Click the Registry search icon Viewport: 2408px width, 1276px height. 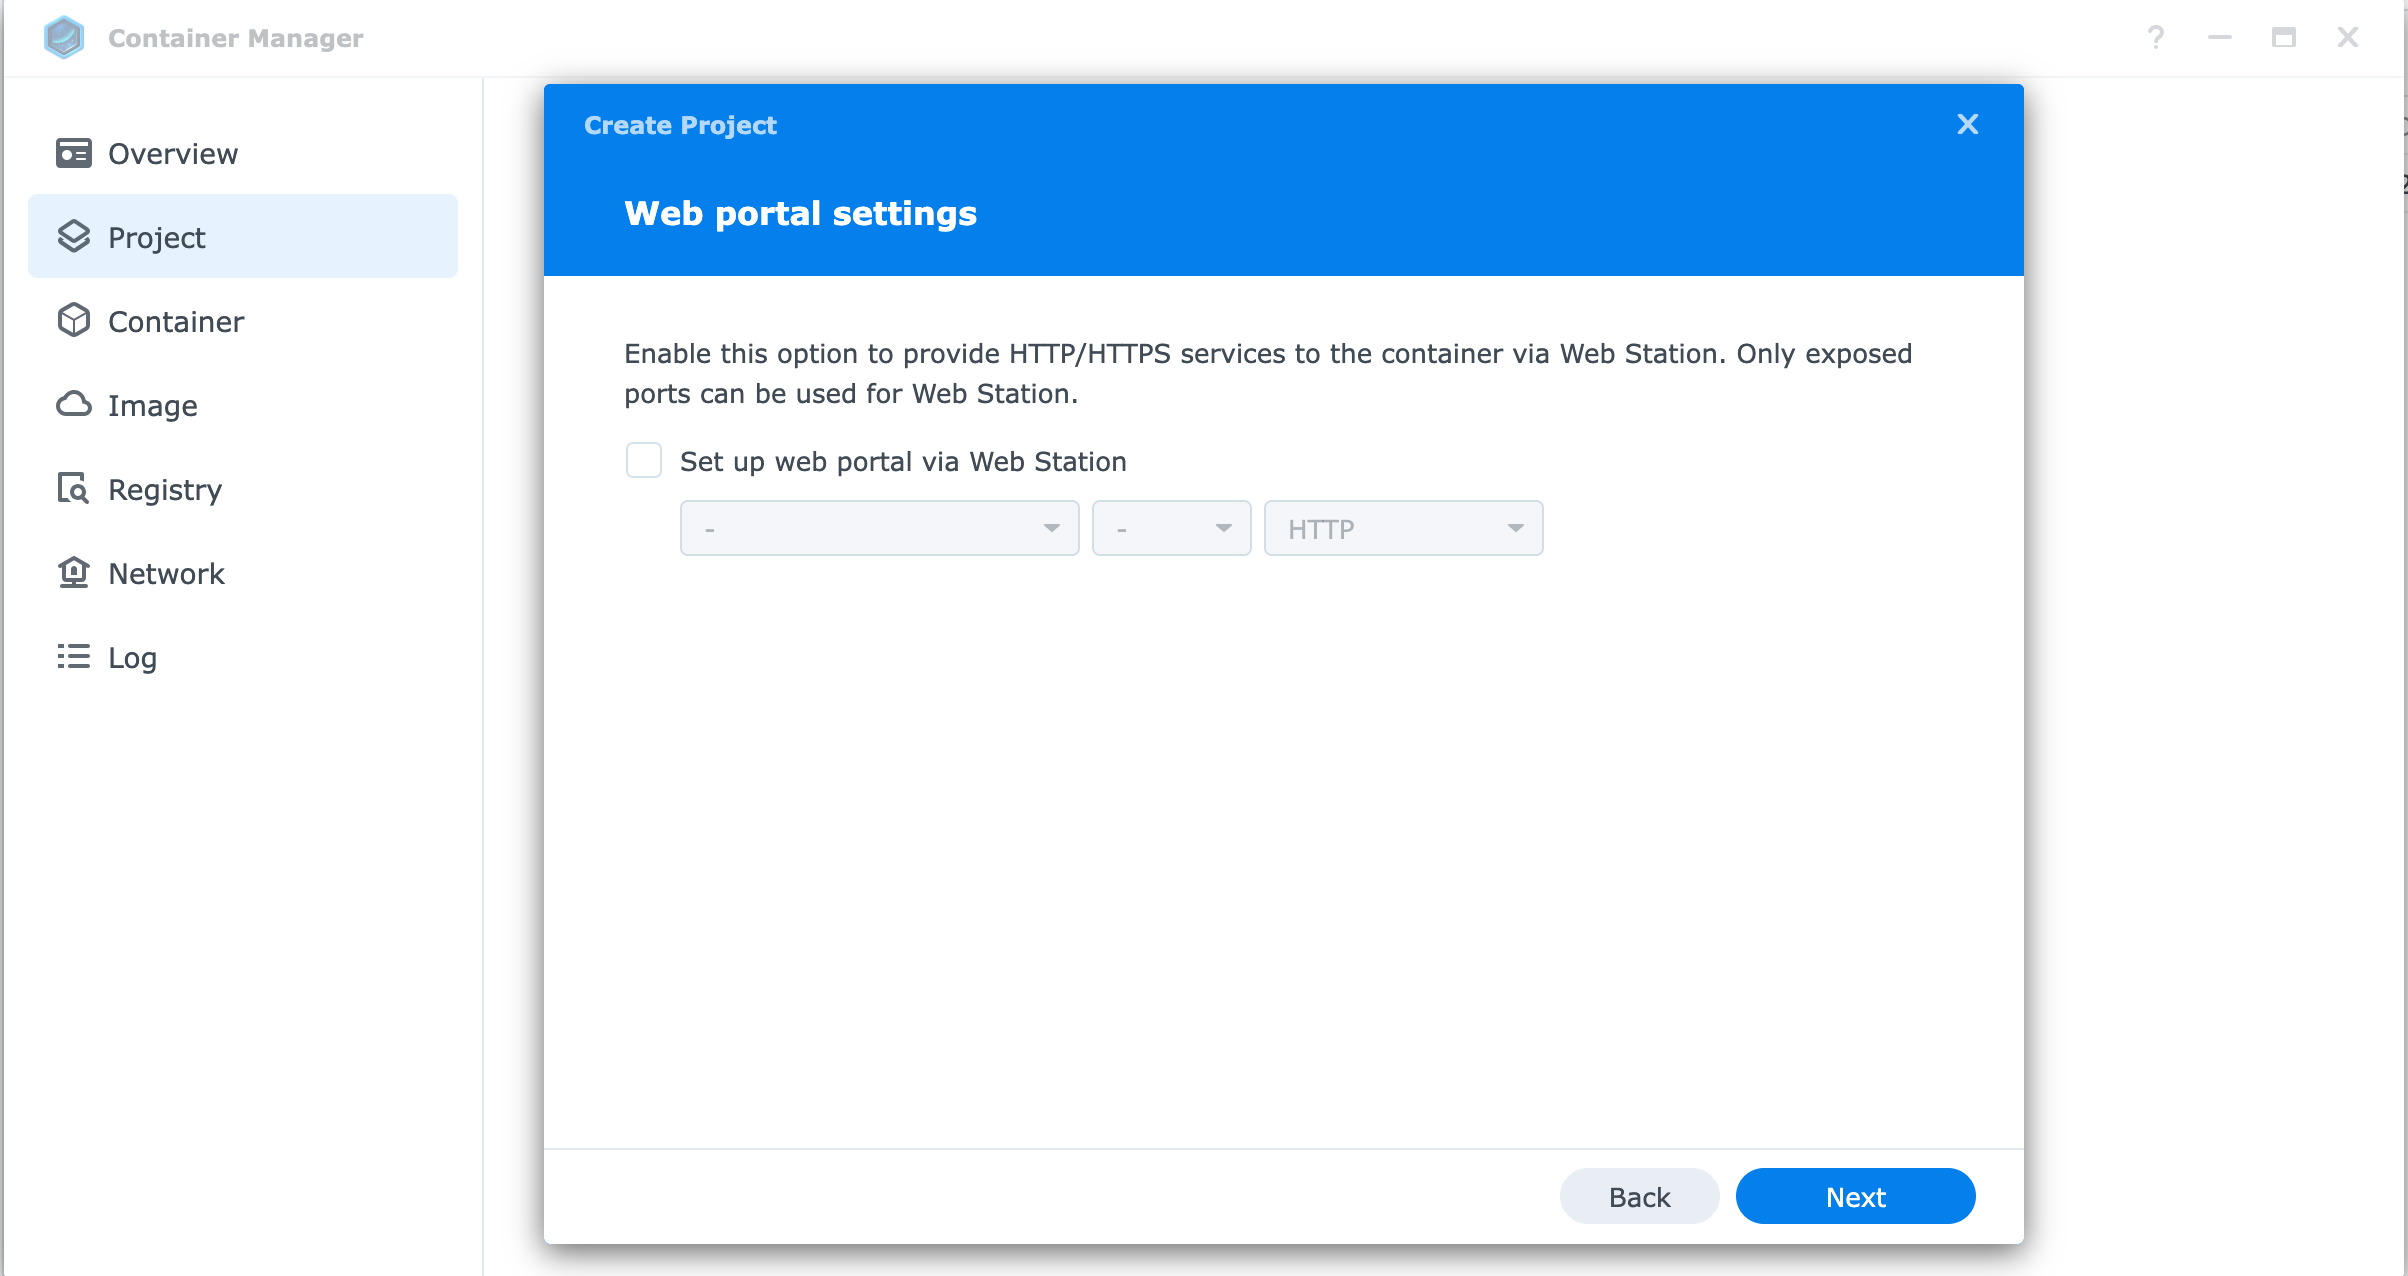[73, 489]
